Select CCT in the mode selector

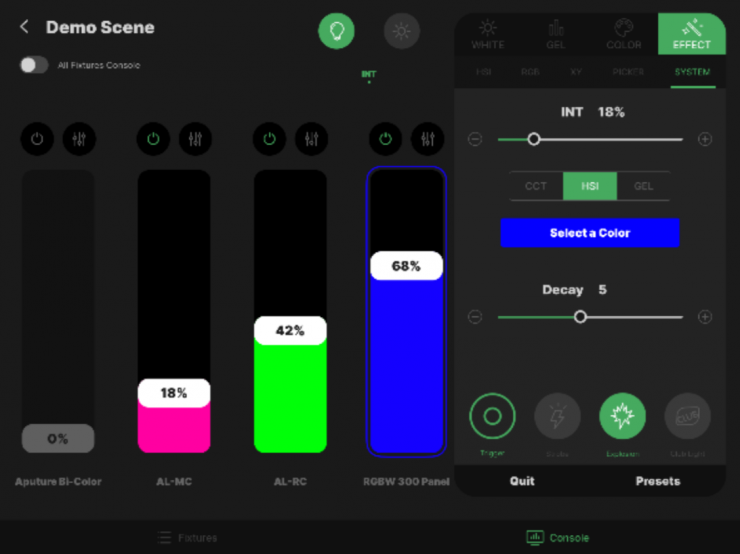tap(536, 186)
